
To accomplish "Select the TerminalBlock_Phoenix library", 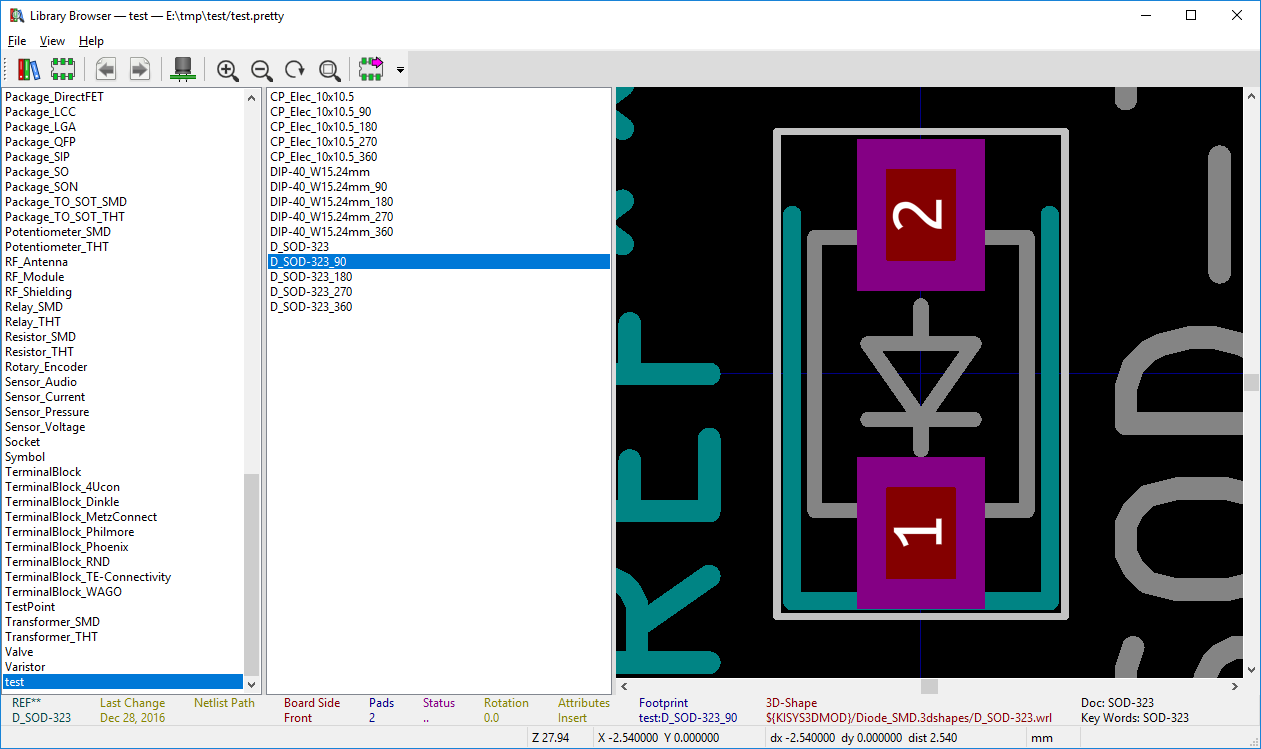I will 67,547.
